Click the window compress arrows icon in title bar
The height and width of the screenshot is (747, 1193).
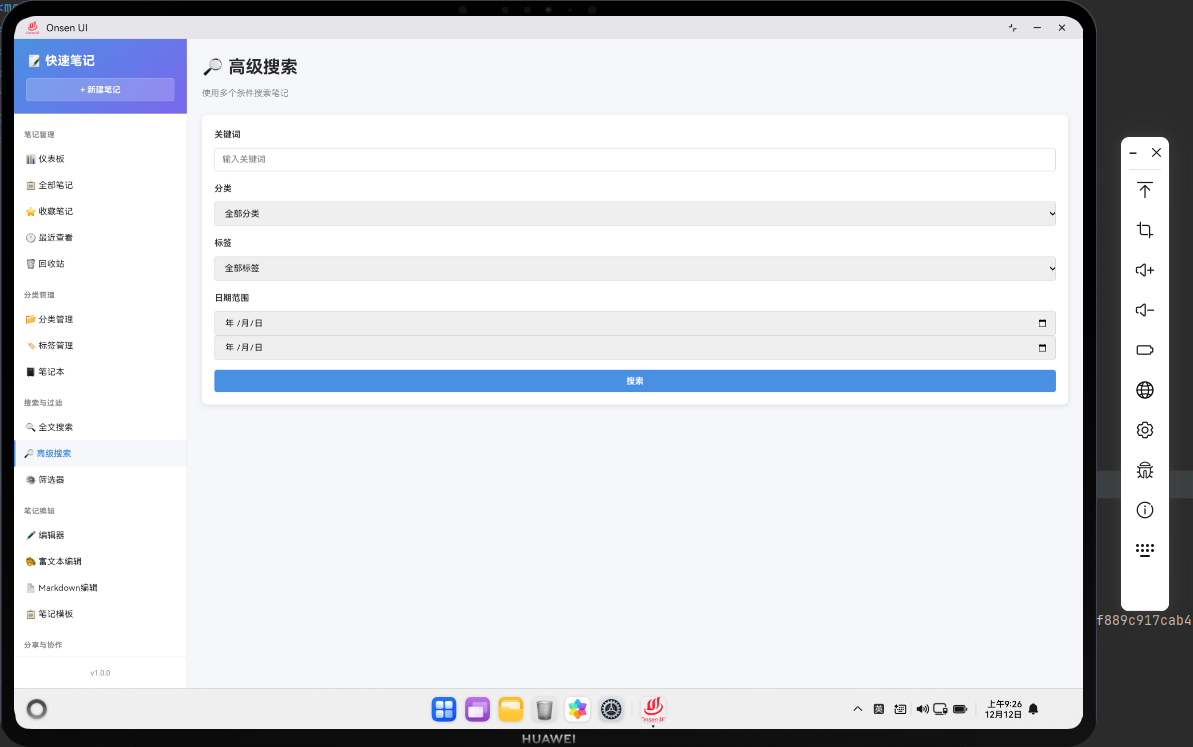tap(1013, 27)
